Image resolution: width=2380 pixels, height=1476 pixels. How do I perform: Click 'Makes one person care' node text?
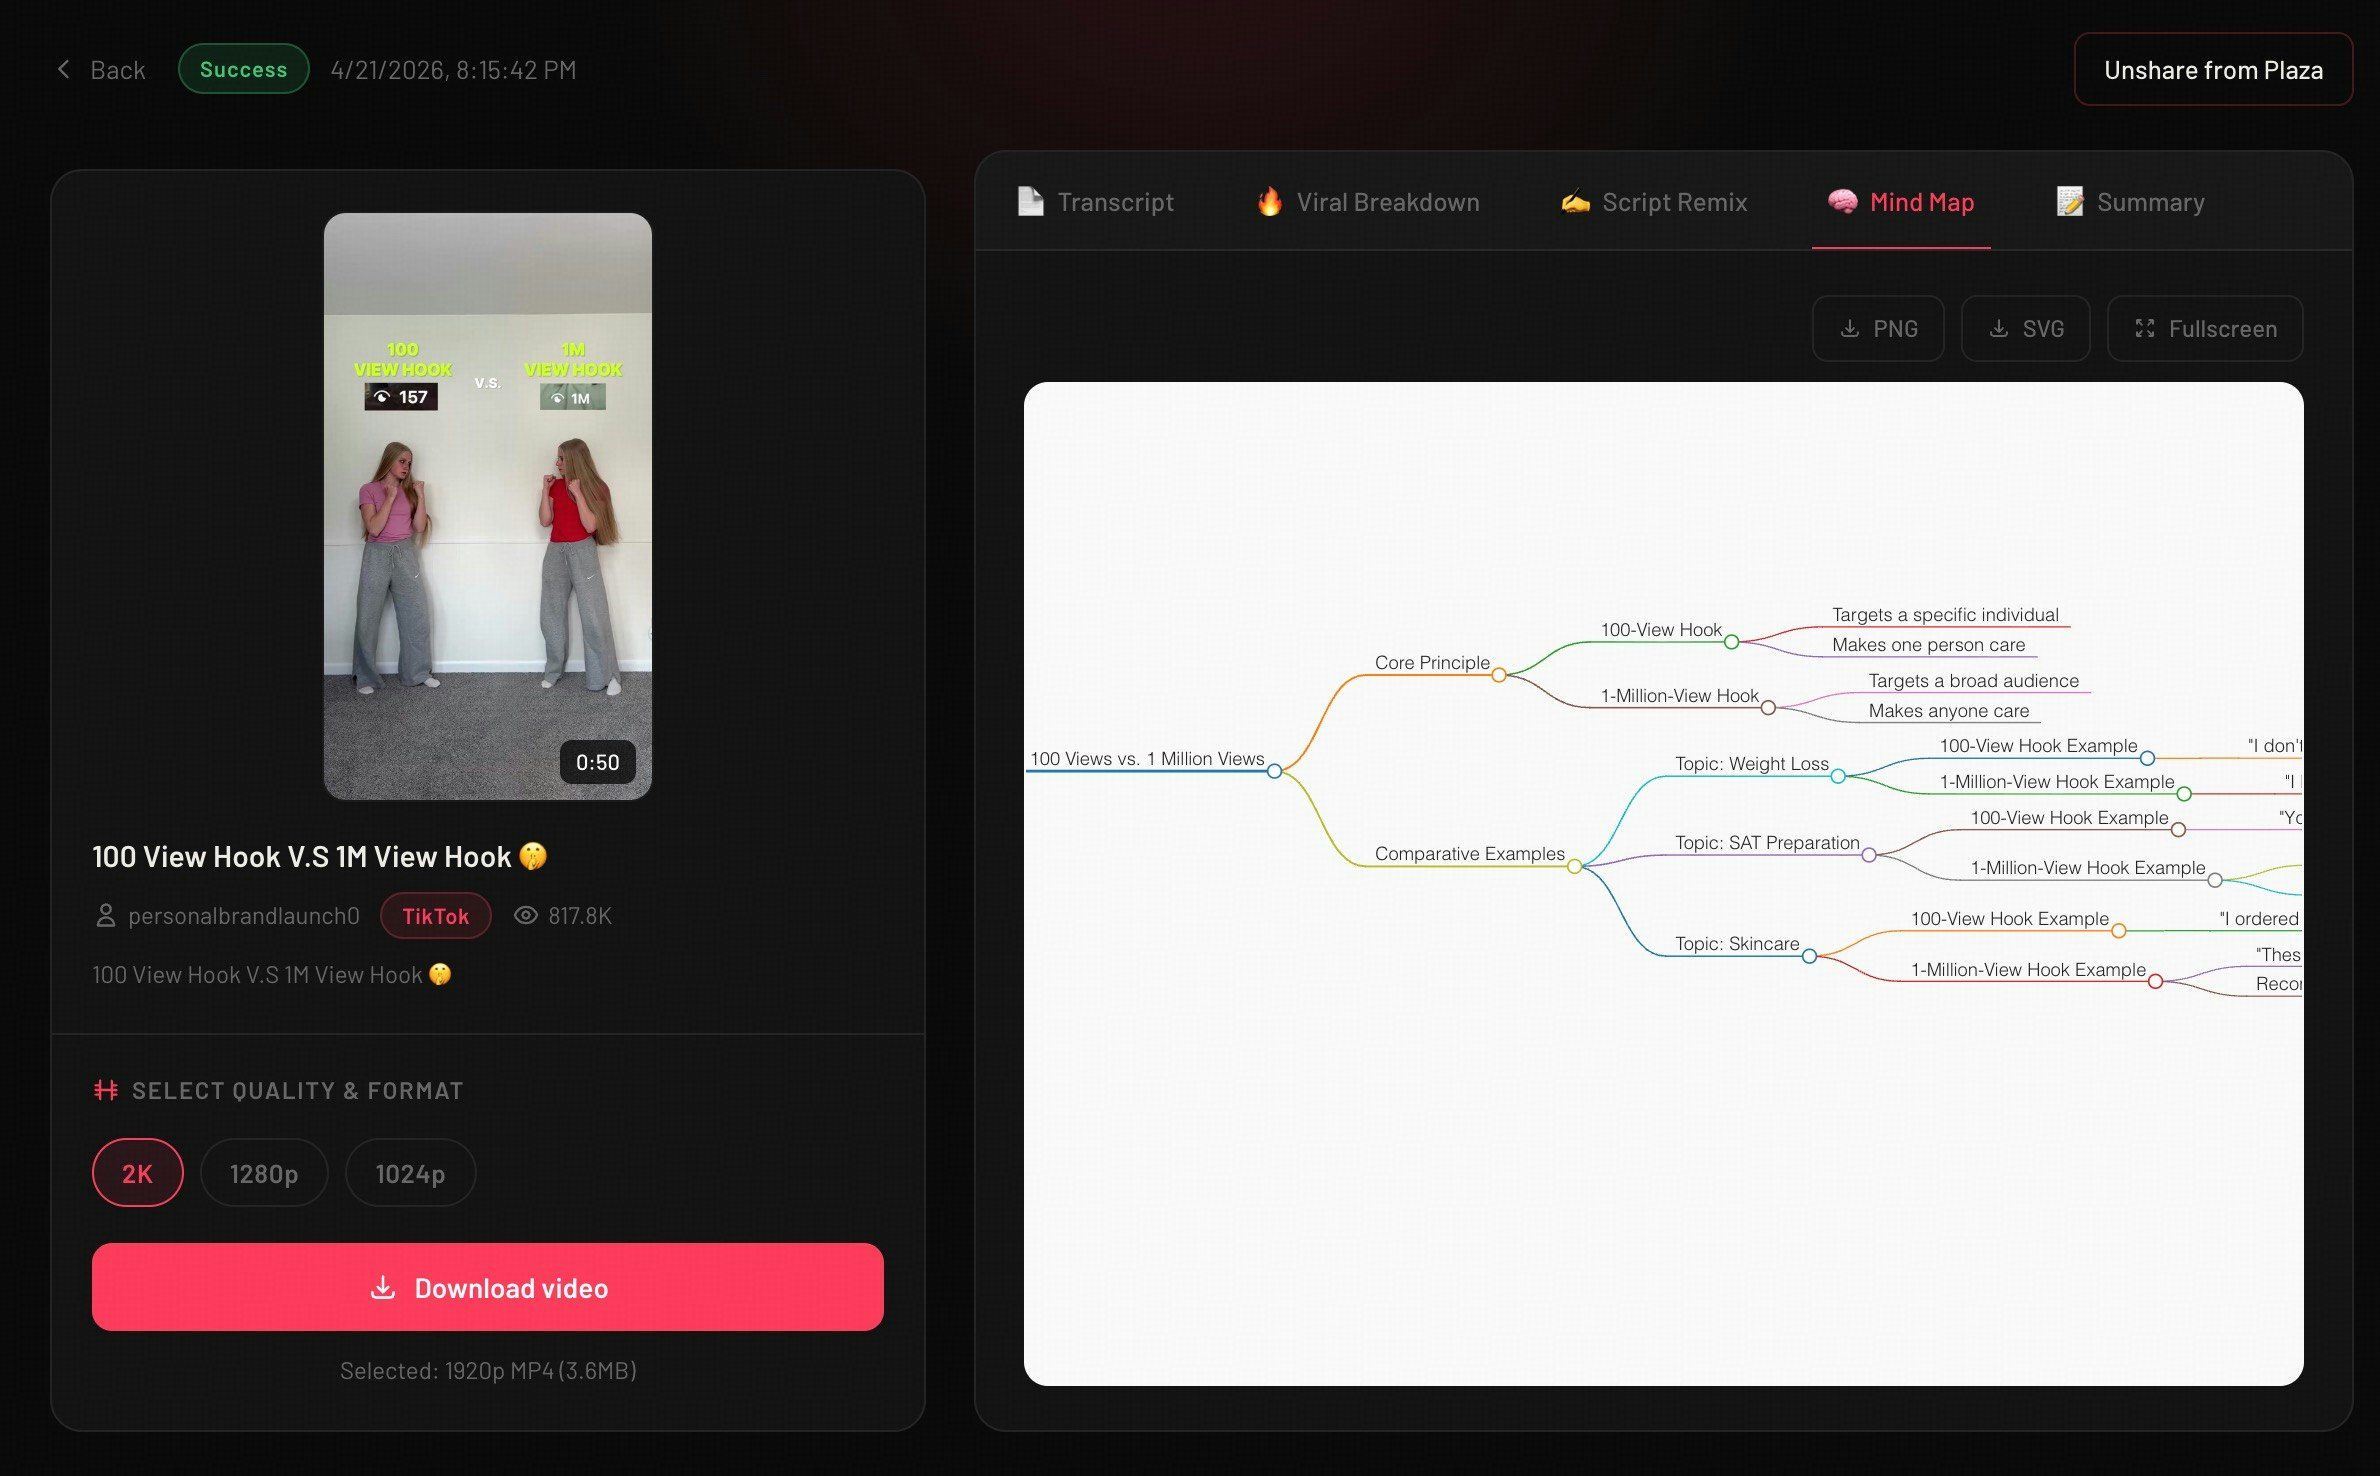click(1928, 645)
